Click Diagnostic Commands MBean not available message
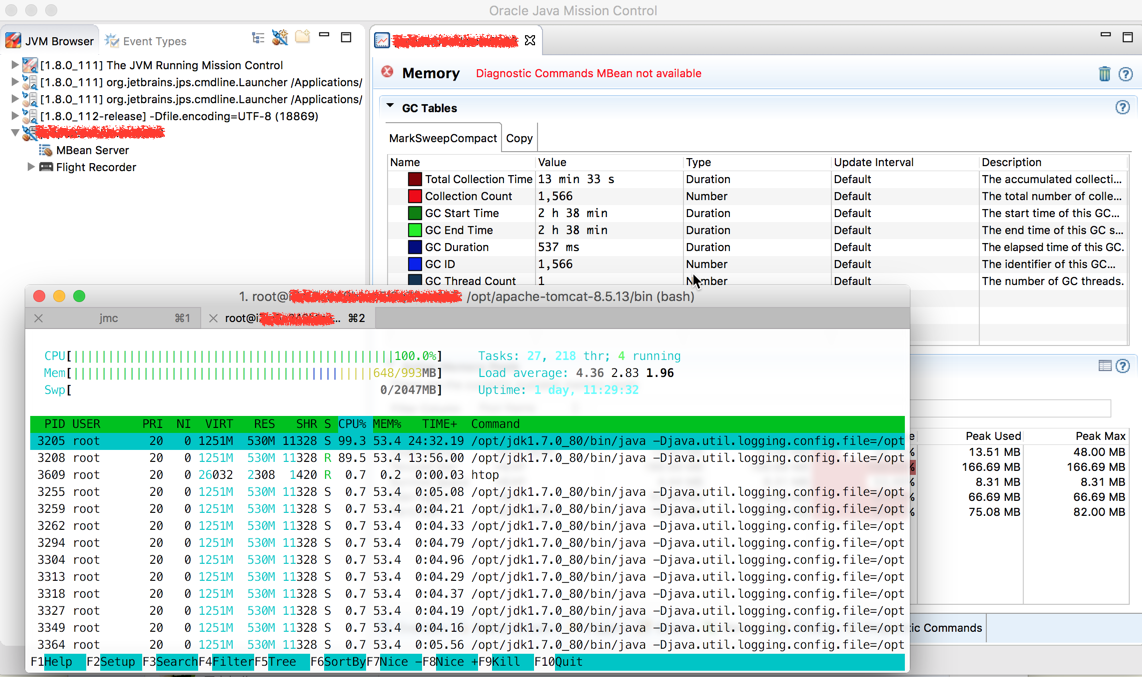This screenshot has height=677, width=1142. tap(588, 73)
